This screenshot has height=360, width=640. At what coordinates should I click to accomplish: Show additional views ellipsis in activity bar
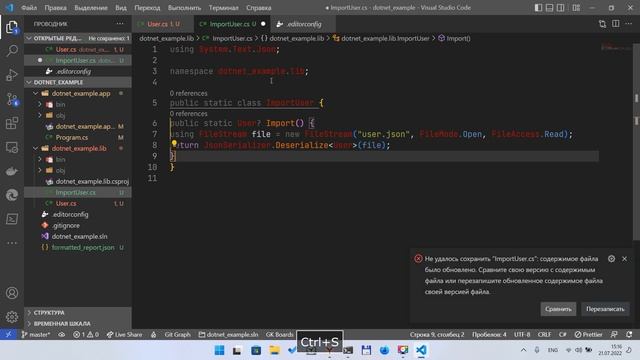tap(12, 243)
